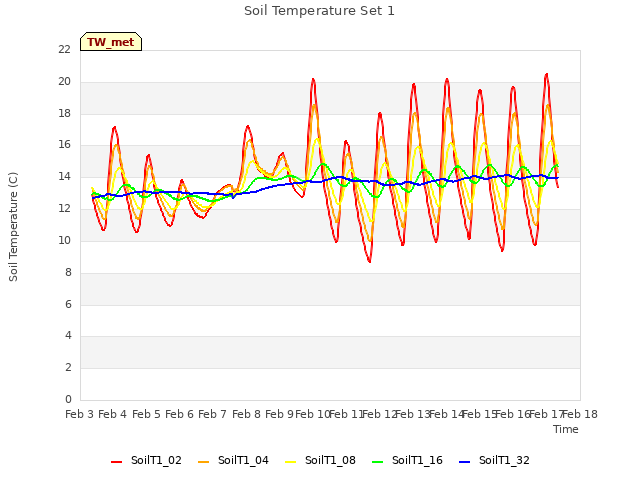Click the Feb 10 x-axis tick label
640x480 pixels.
[313, 414]
